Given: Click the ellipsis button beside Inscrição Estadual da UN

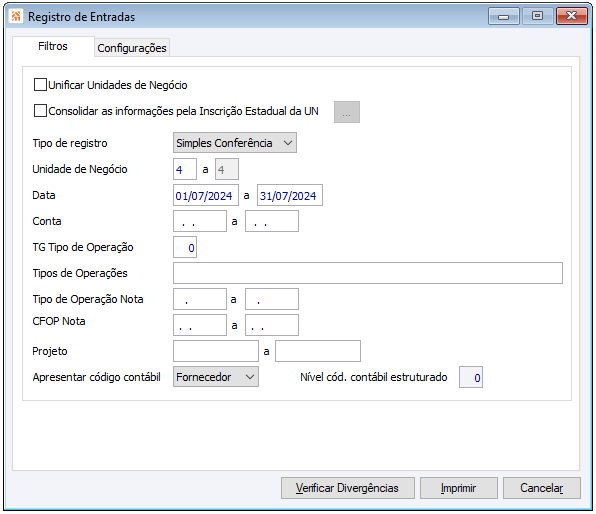Looking at the screenshot, I should [347, 112].
